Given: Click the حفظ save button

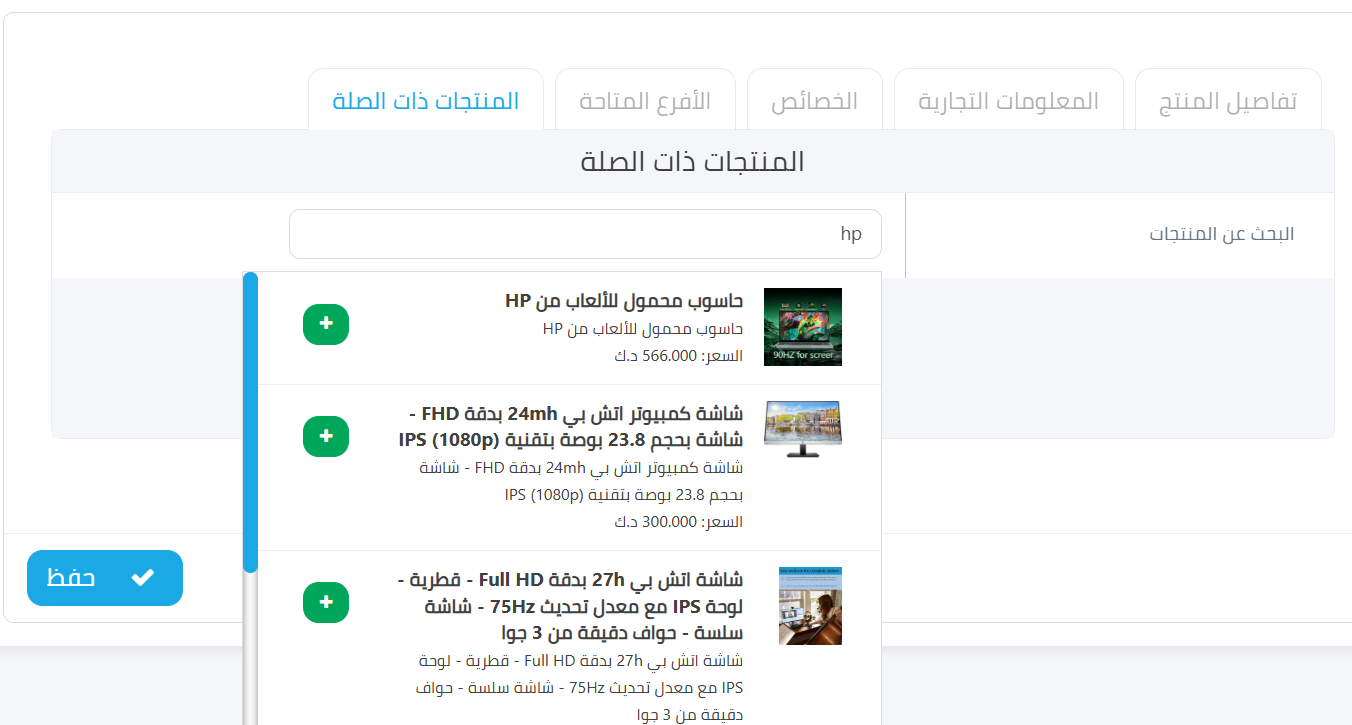Looking at the screenshot, I should 105,578.
